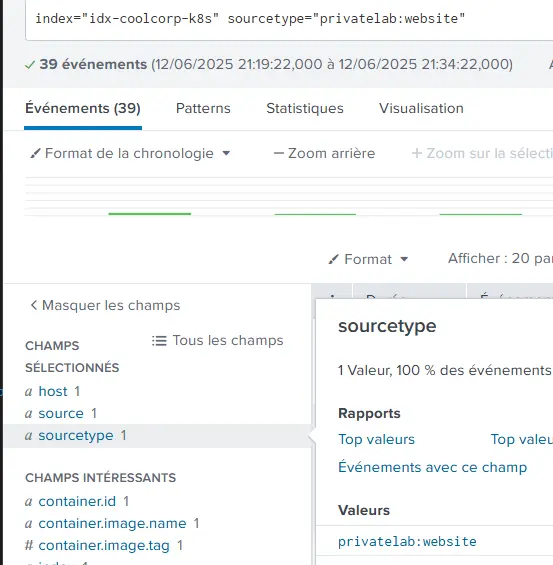This screenshot has height=565, width=553.
Task: Select the sourcetype field in sidebar
Action: tap(76, 436)
